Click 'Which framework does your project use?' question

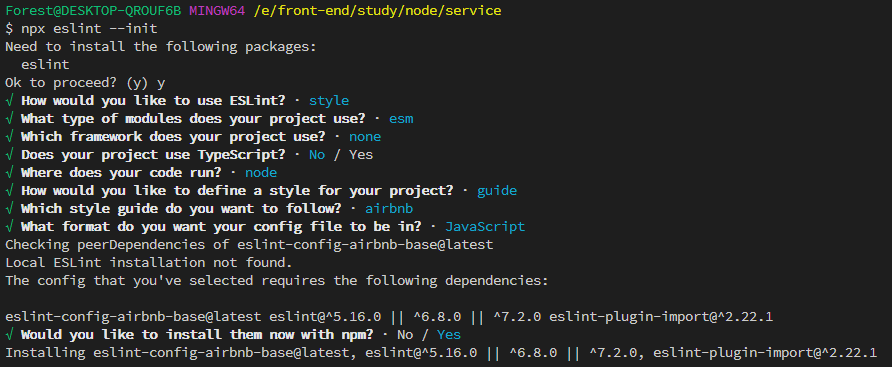click(x=173, y=137)
